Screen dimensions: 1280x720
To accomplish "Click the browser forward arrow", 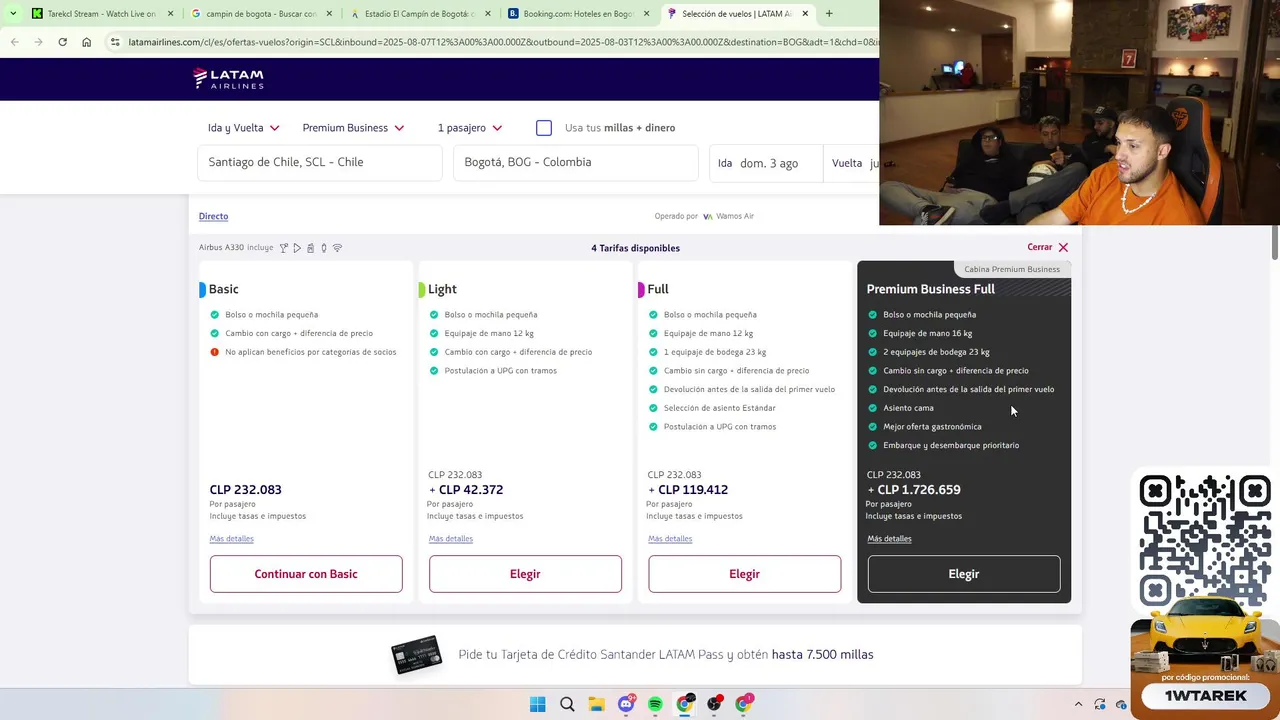I will (x=38, y=42).
